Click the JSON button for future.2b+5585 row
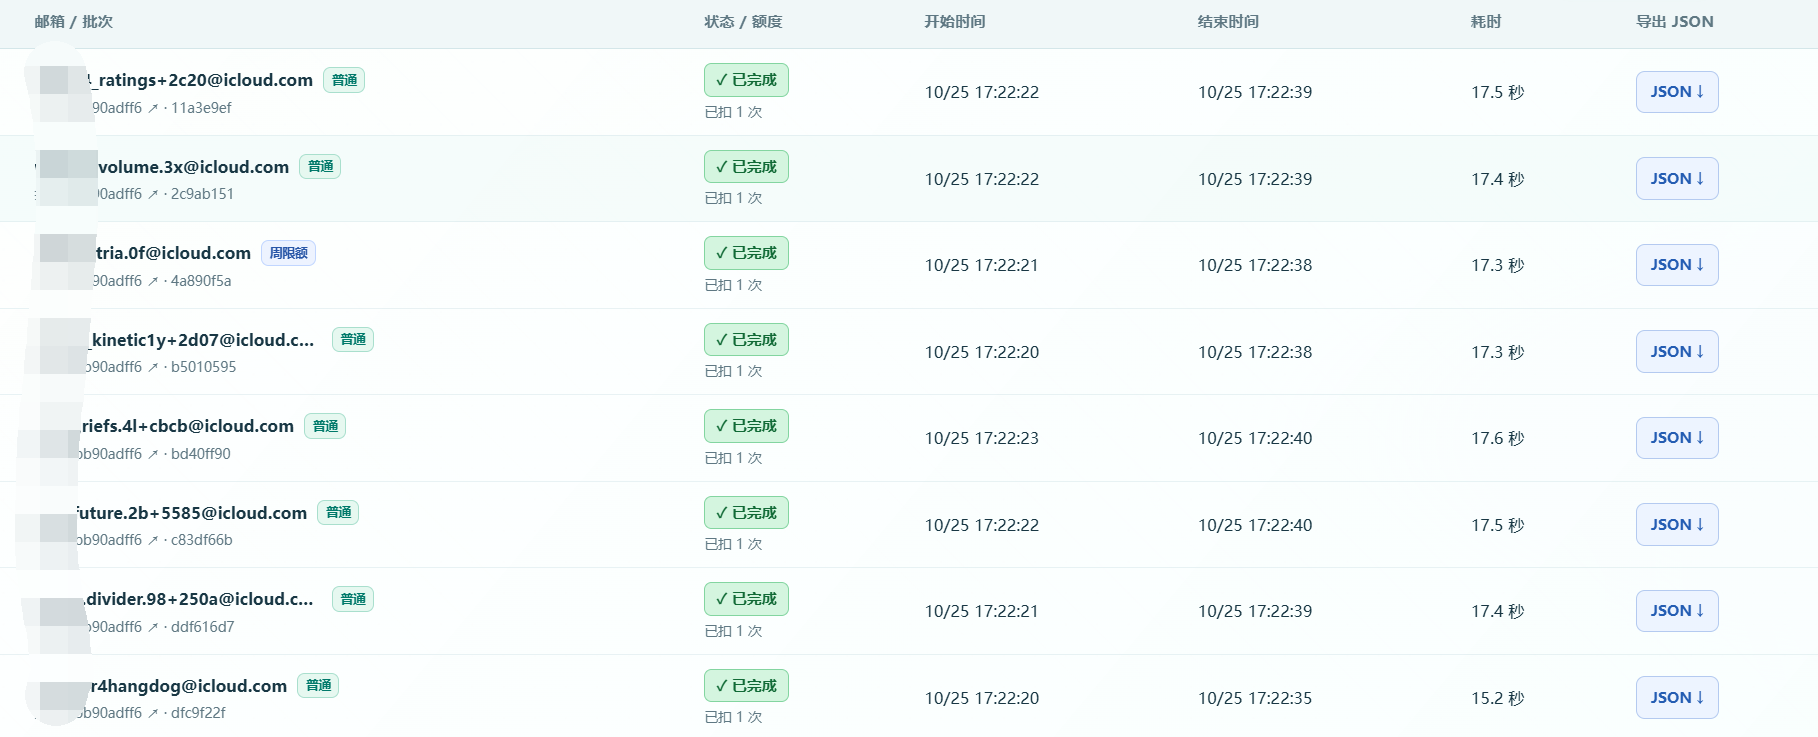The width and height of the screenshot is (1818, 737). click(1677, 525)
